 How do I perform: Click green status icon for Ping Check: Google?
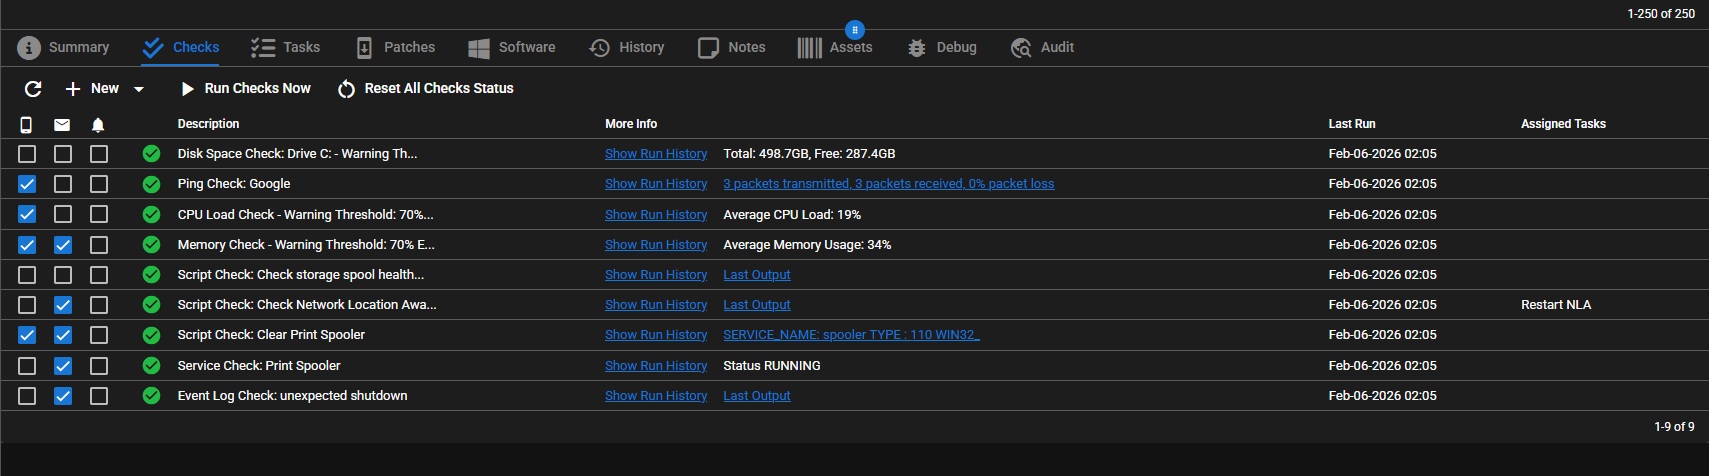(x=151, y=184)
